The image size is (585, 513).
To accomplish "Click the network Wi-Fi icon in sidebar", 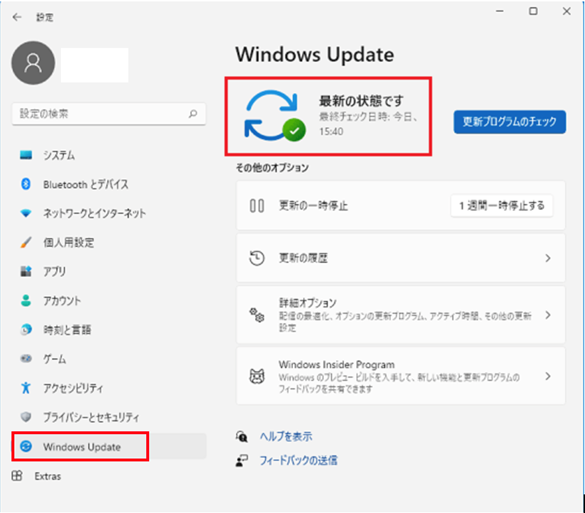I will [26, 213].
